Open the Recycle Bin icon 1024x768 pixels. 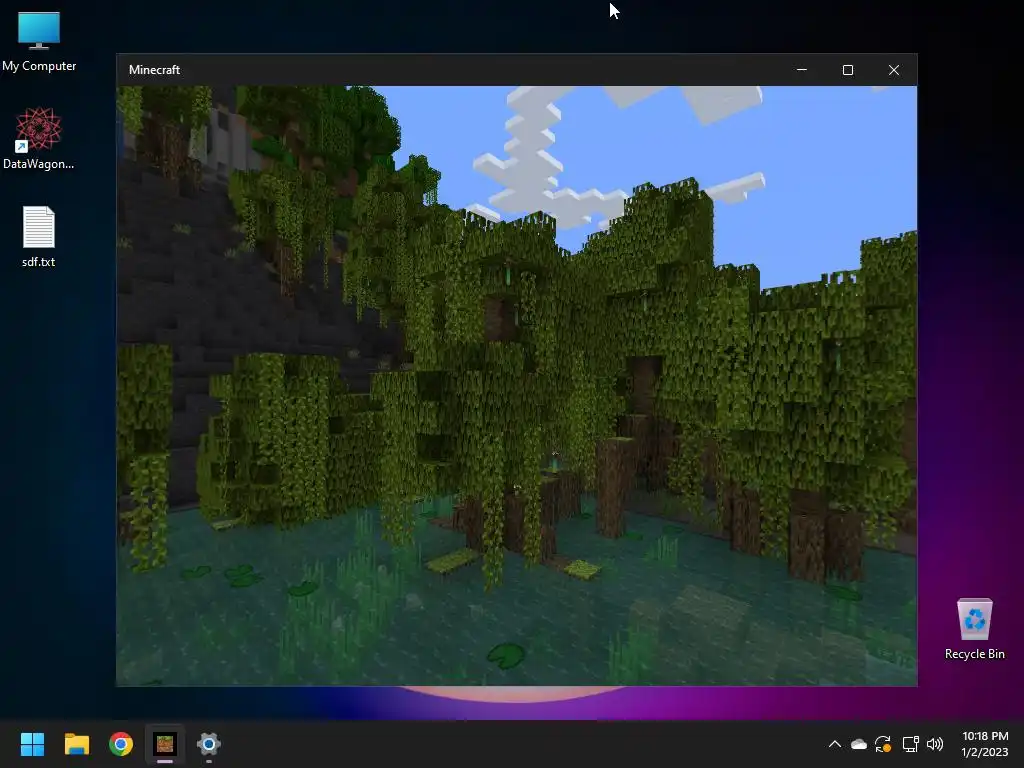click(x=974, y=619)
